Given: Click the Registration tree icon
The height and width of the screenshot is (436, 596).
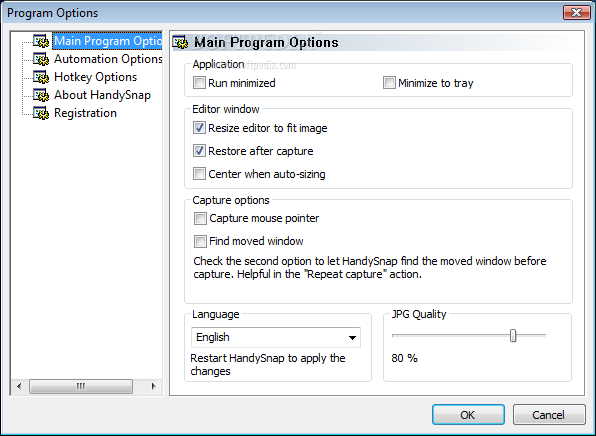Looking at the screenshot, I should tap(41, 113).
